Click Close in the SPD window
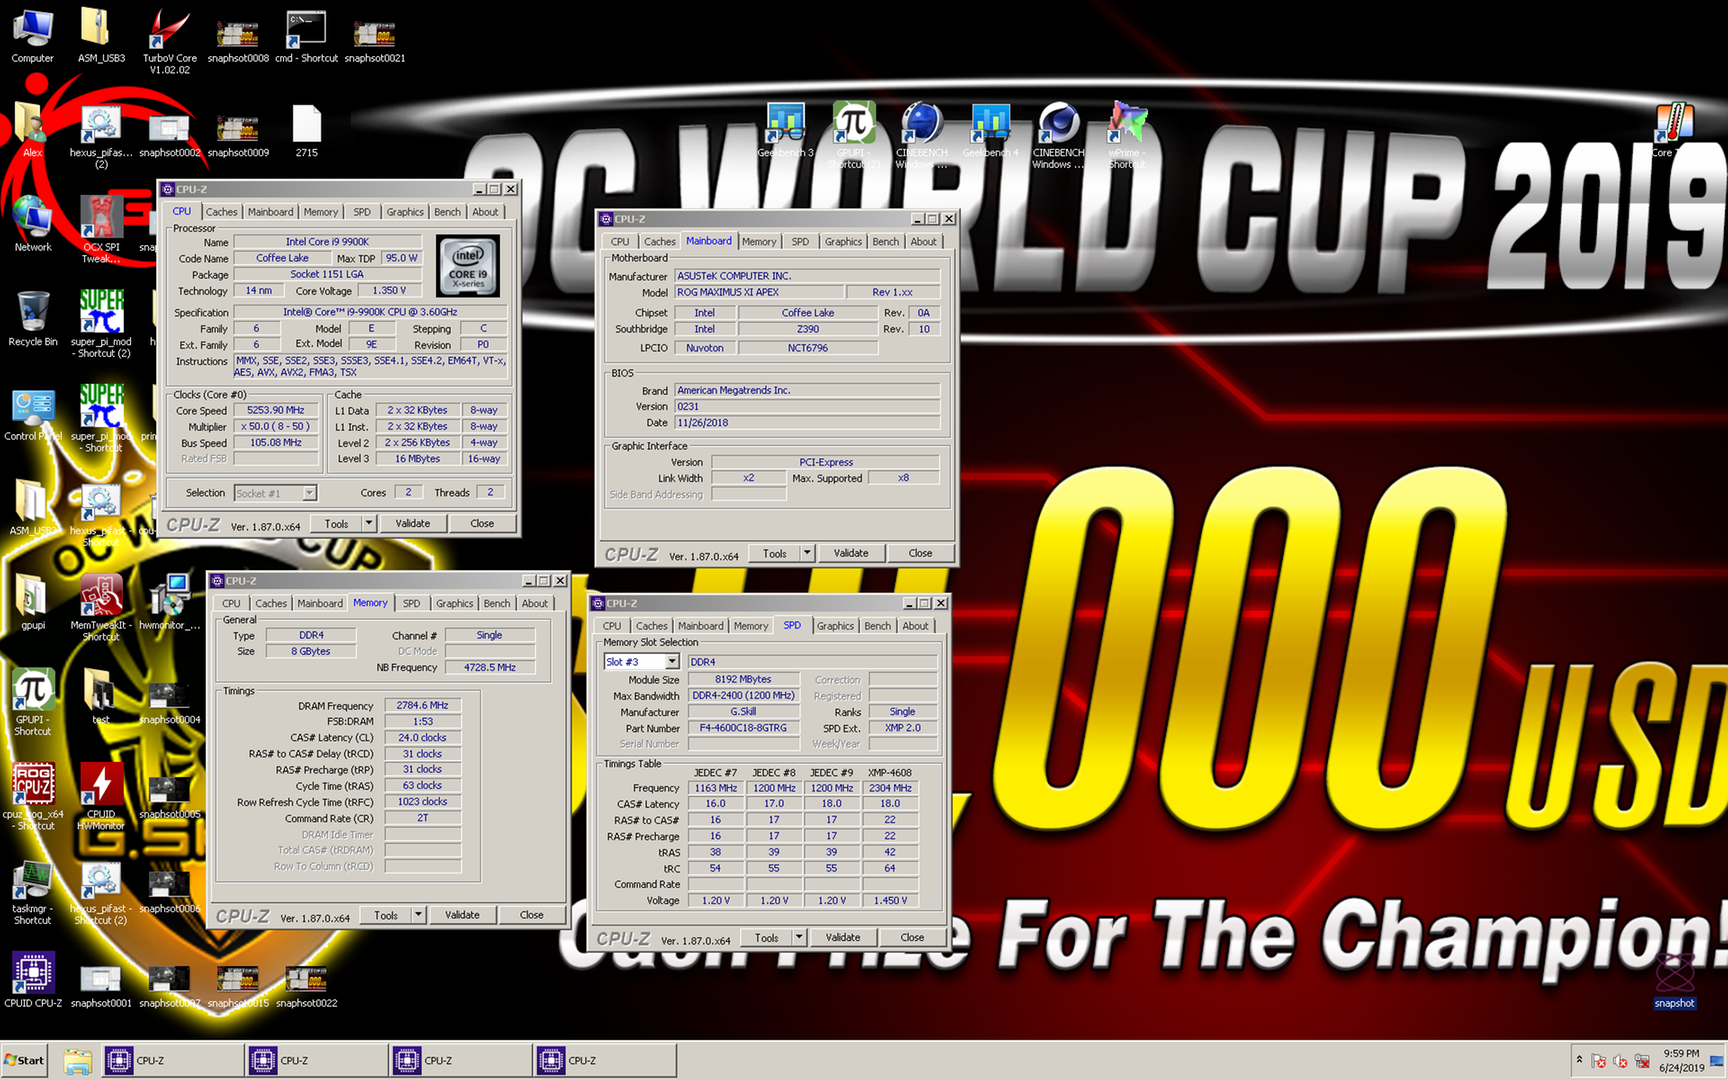The image size is (1728, 1080). pos(912,937)
